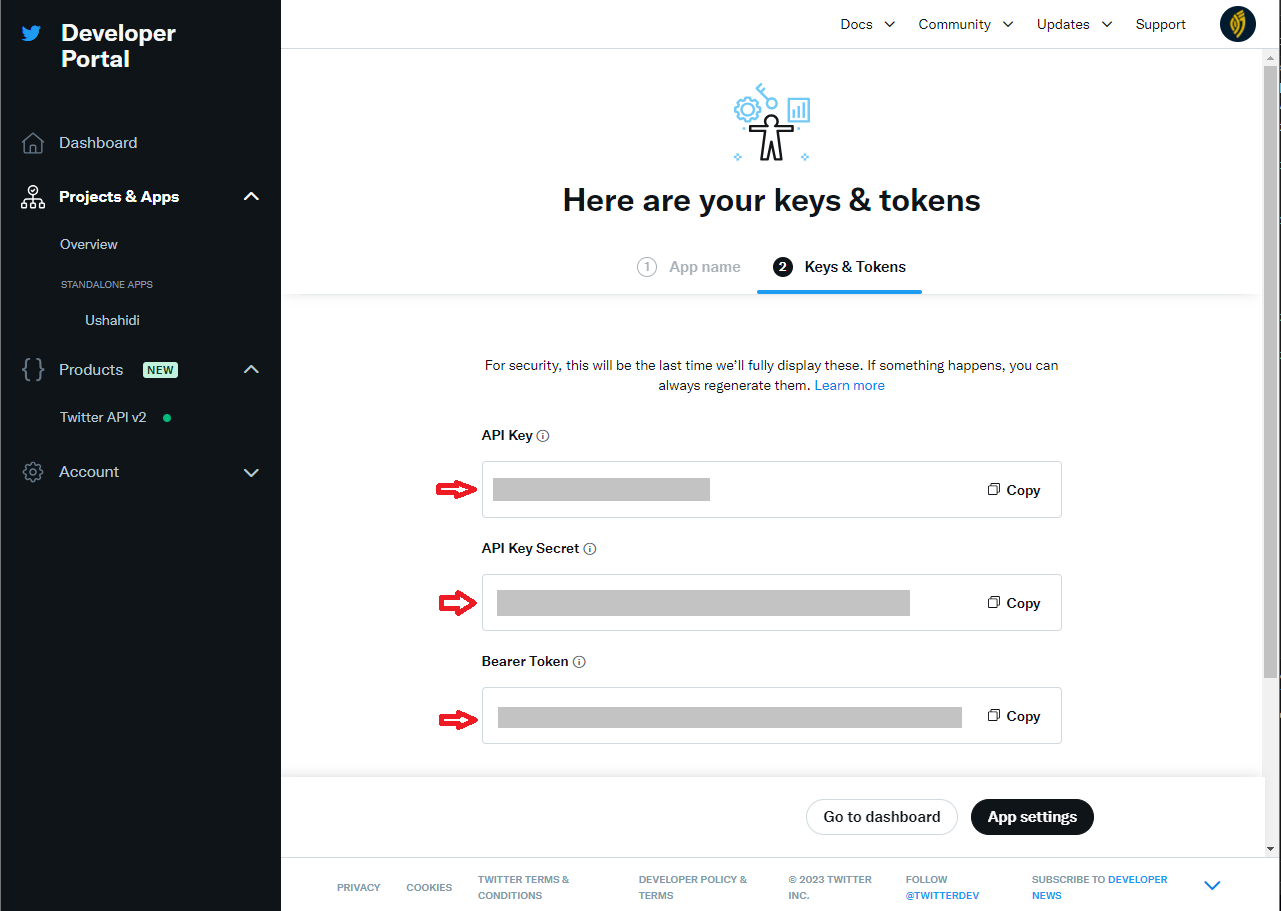Click the Products curly braces icon
This screenshot has height=911, width=1281.
point(33,370)
